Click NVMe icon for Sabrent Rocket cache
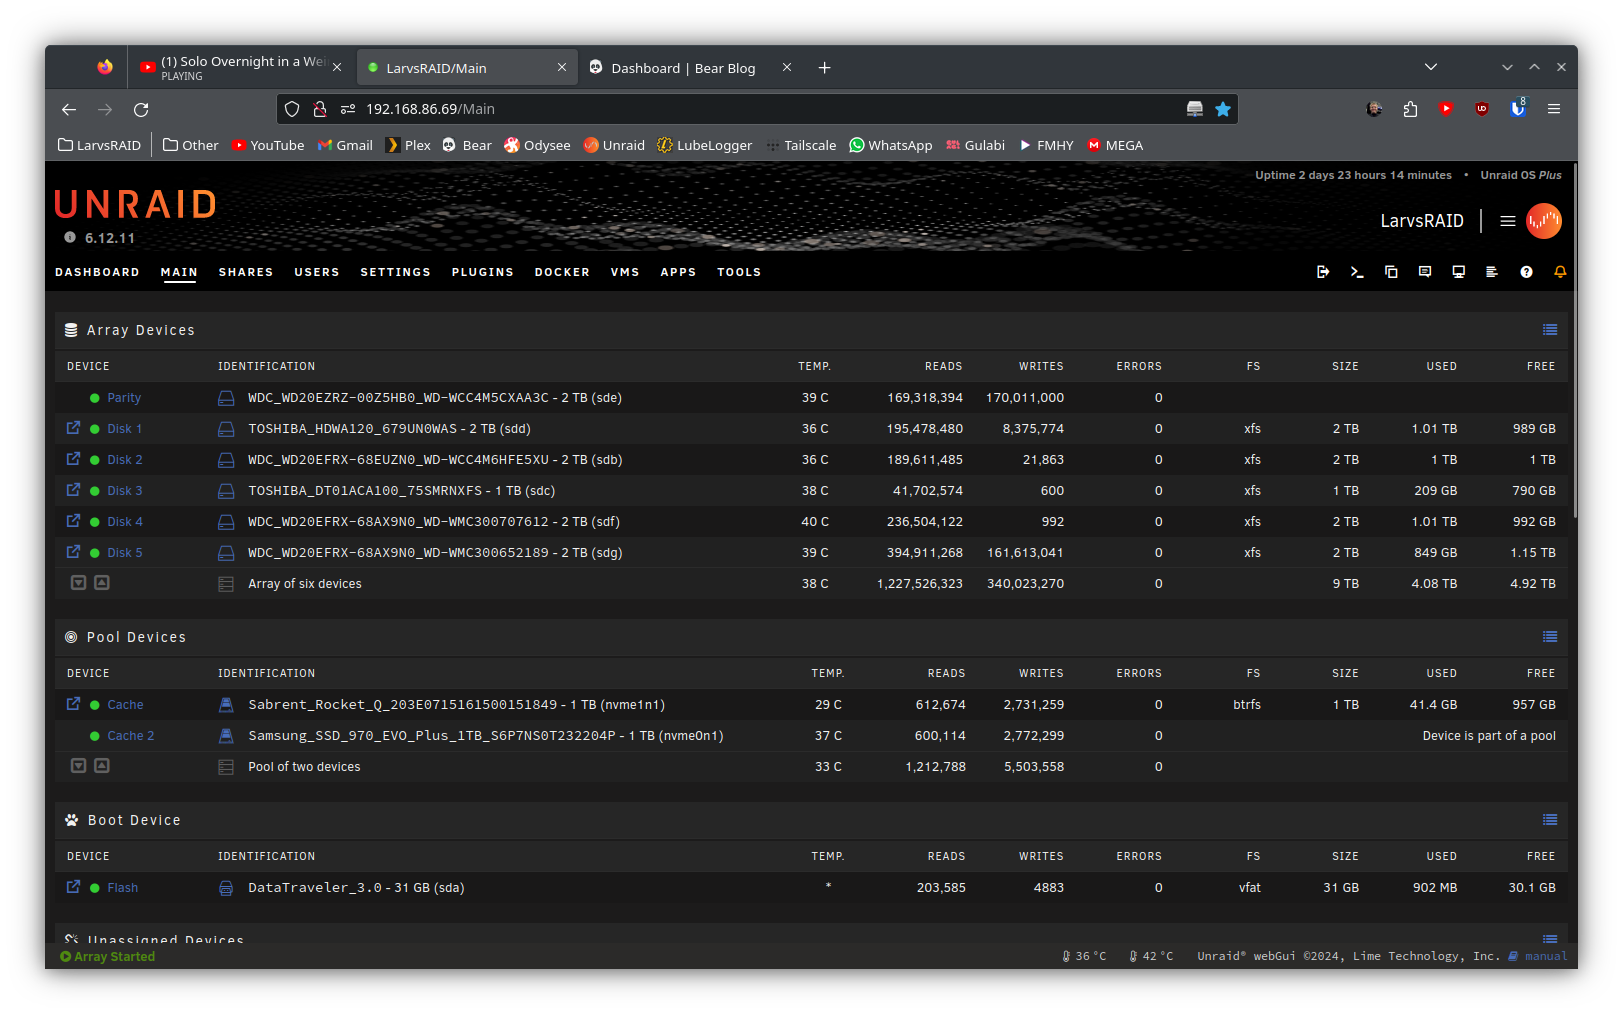Viewport: 1623px width, 1014px height. pyautogui.click(x=226, y=705)
